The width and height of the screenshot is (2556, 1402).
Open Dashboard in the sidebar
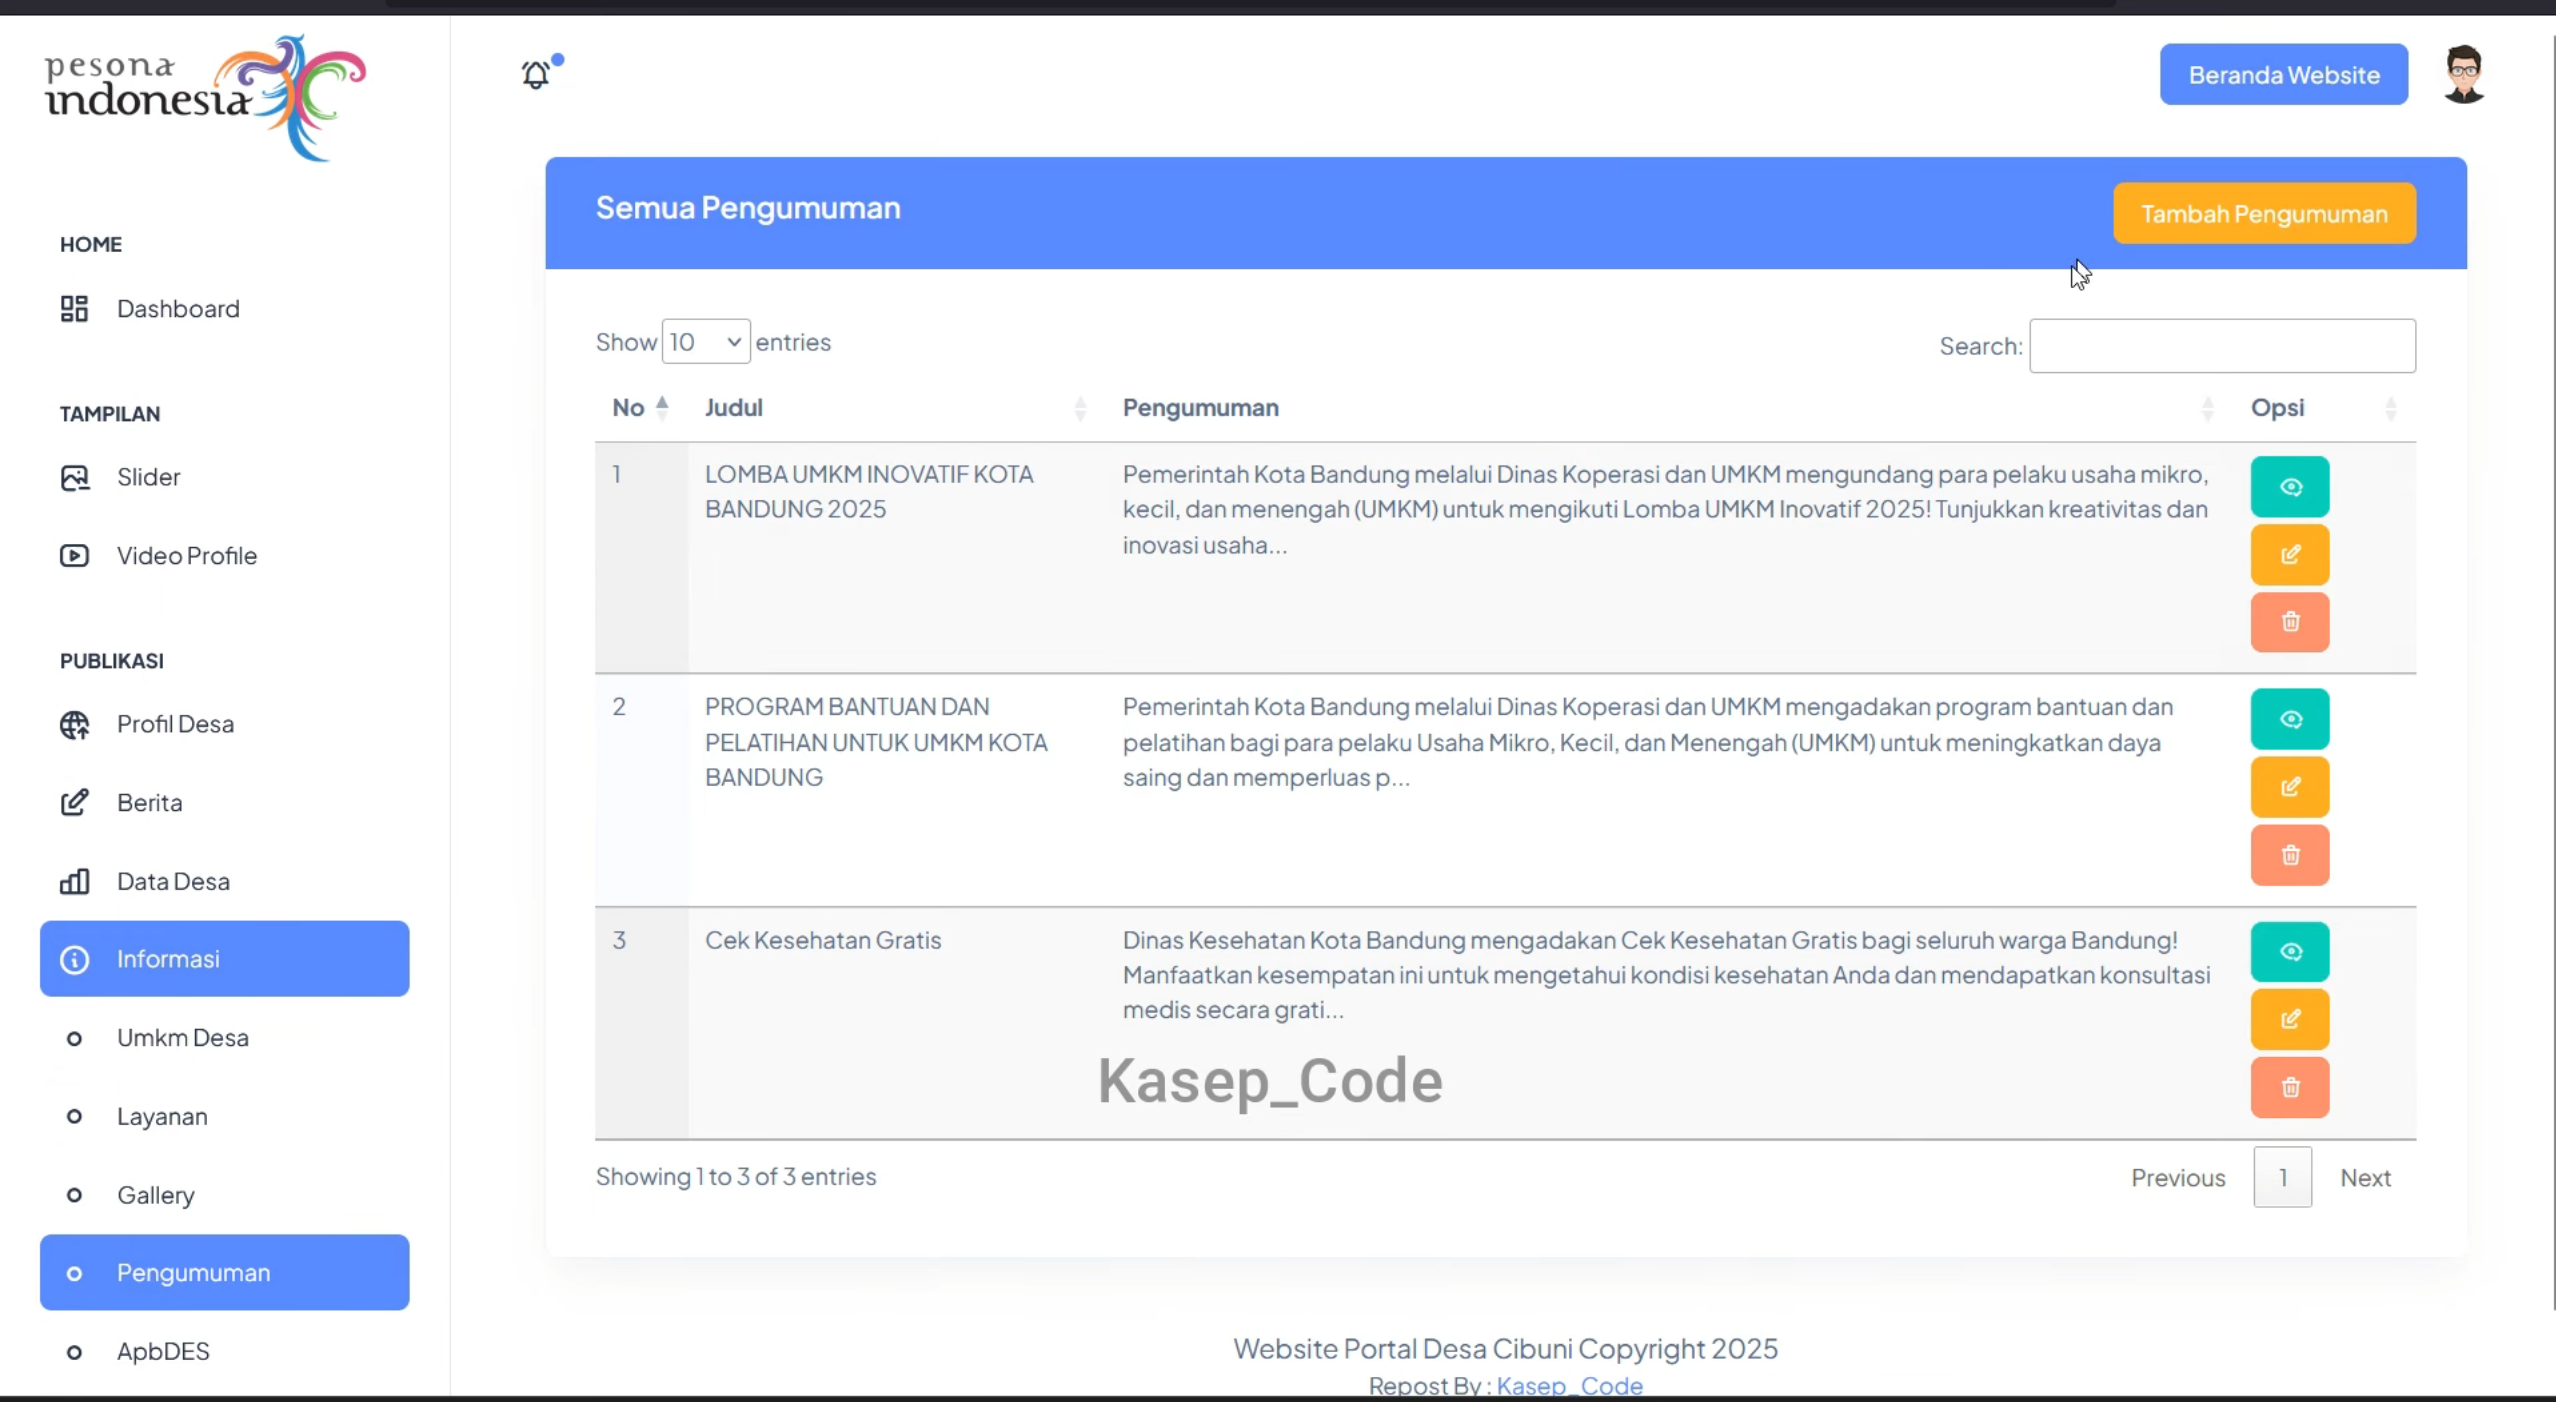pos(224,309)
